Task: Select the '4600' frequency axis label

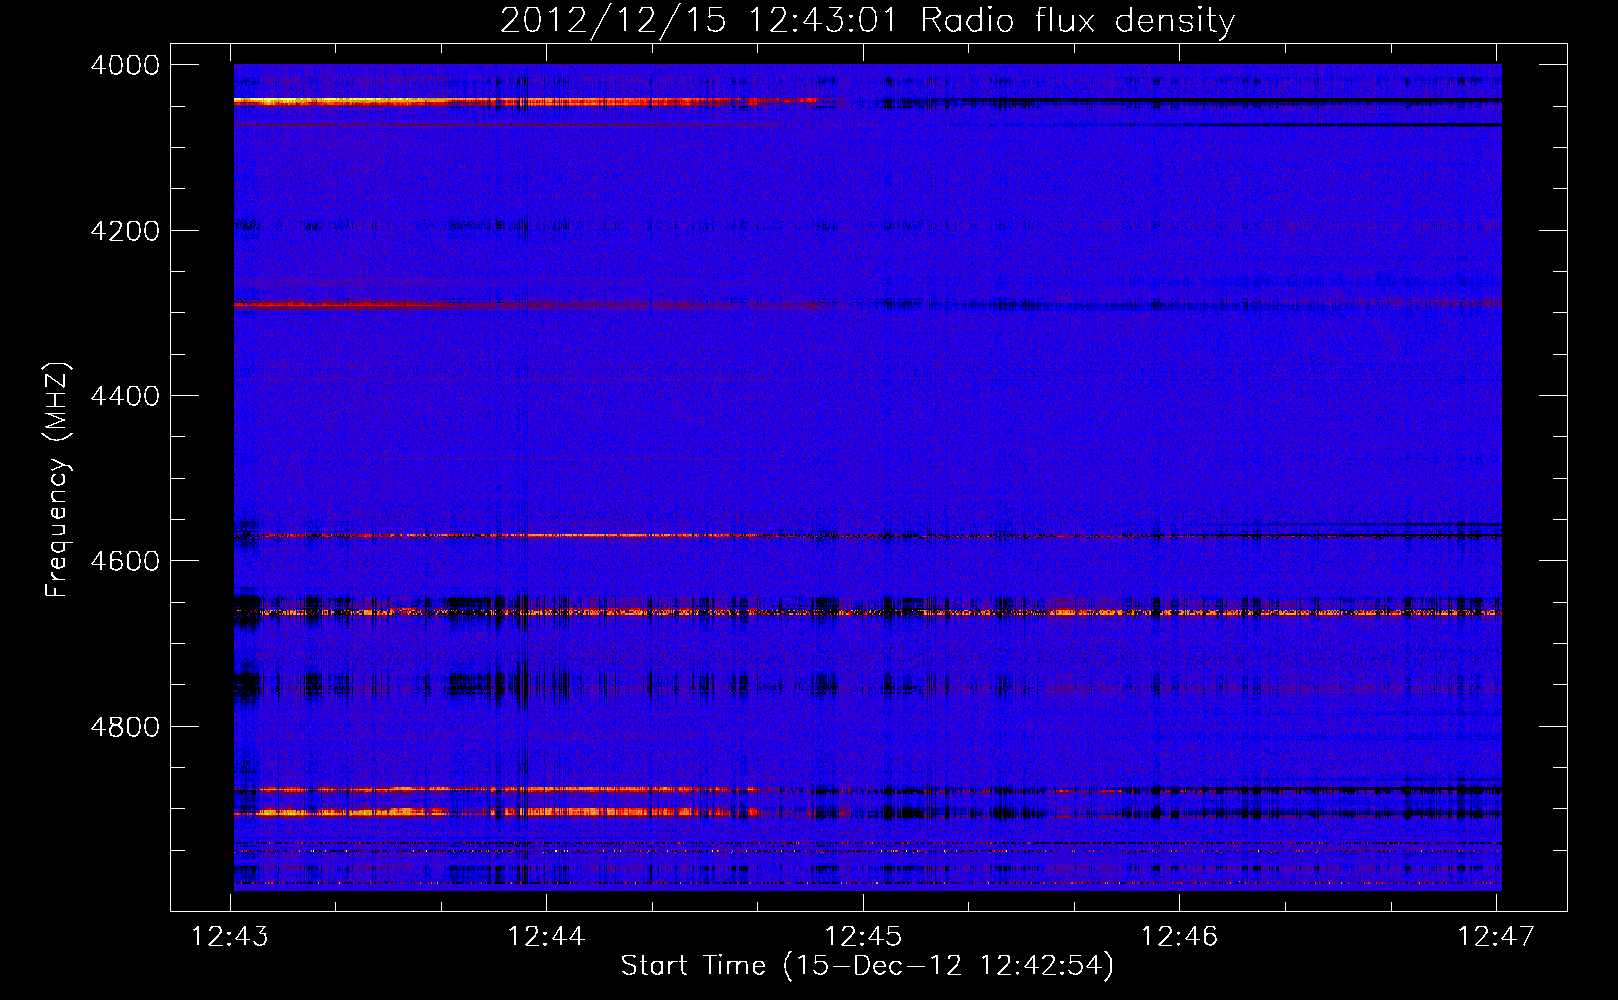Action: click(125, 561)
